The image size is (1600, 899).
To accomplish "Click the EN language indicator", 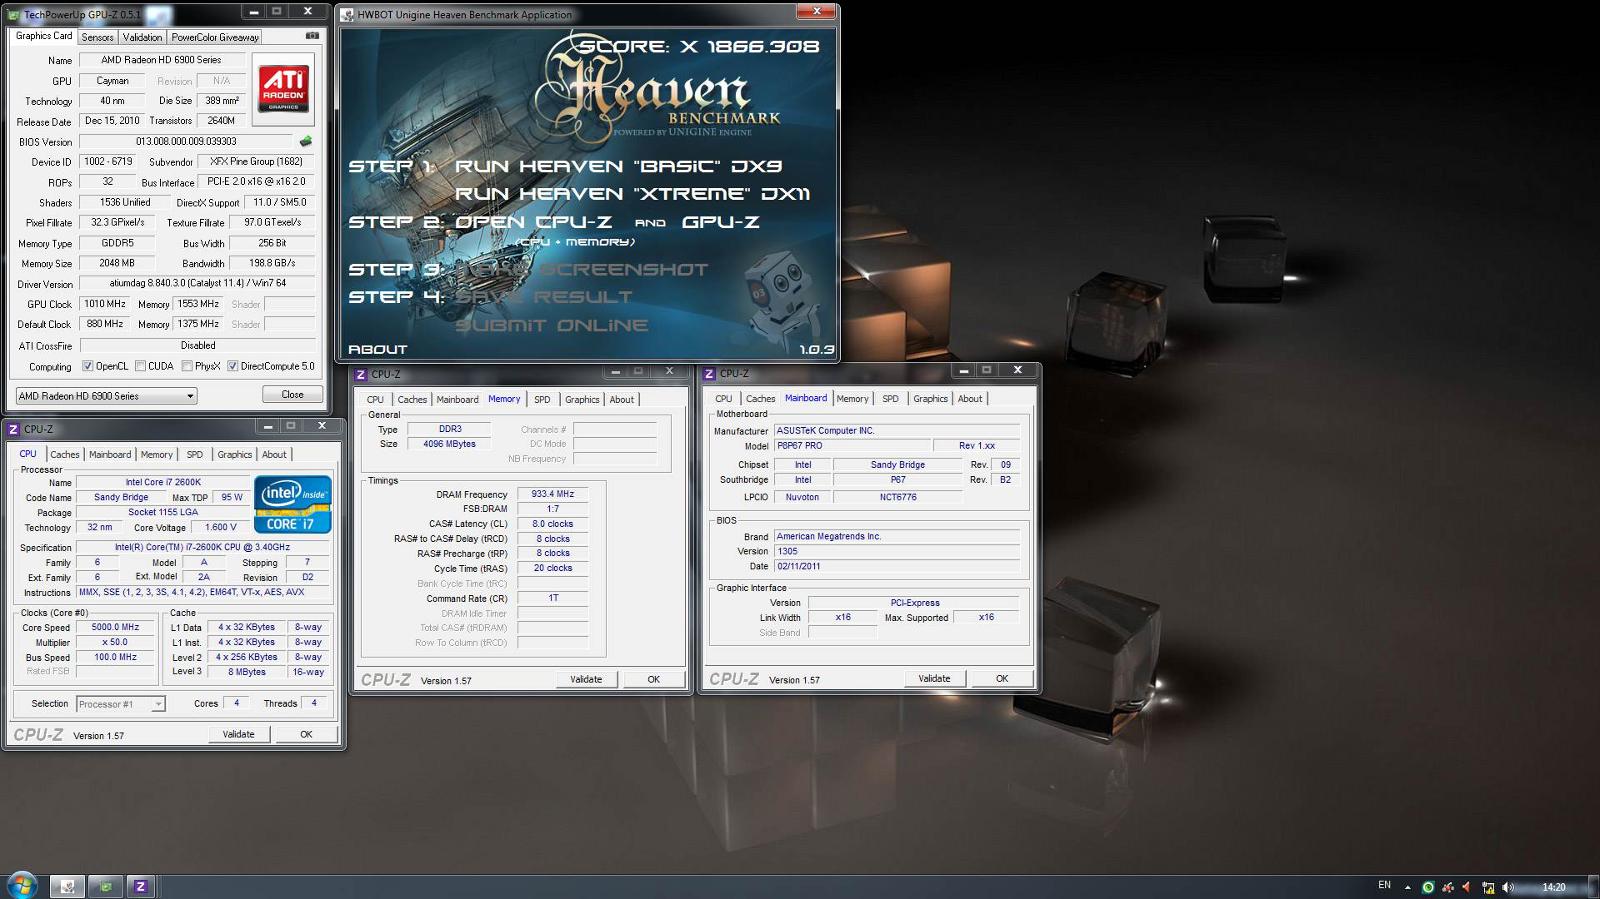I will click(x=1384, y=885).
